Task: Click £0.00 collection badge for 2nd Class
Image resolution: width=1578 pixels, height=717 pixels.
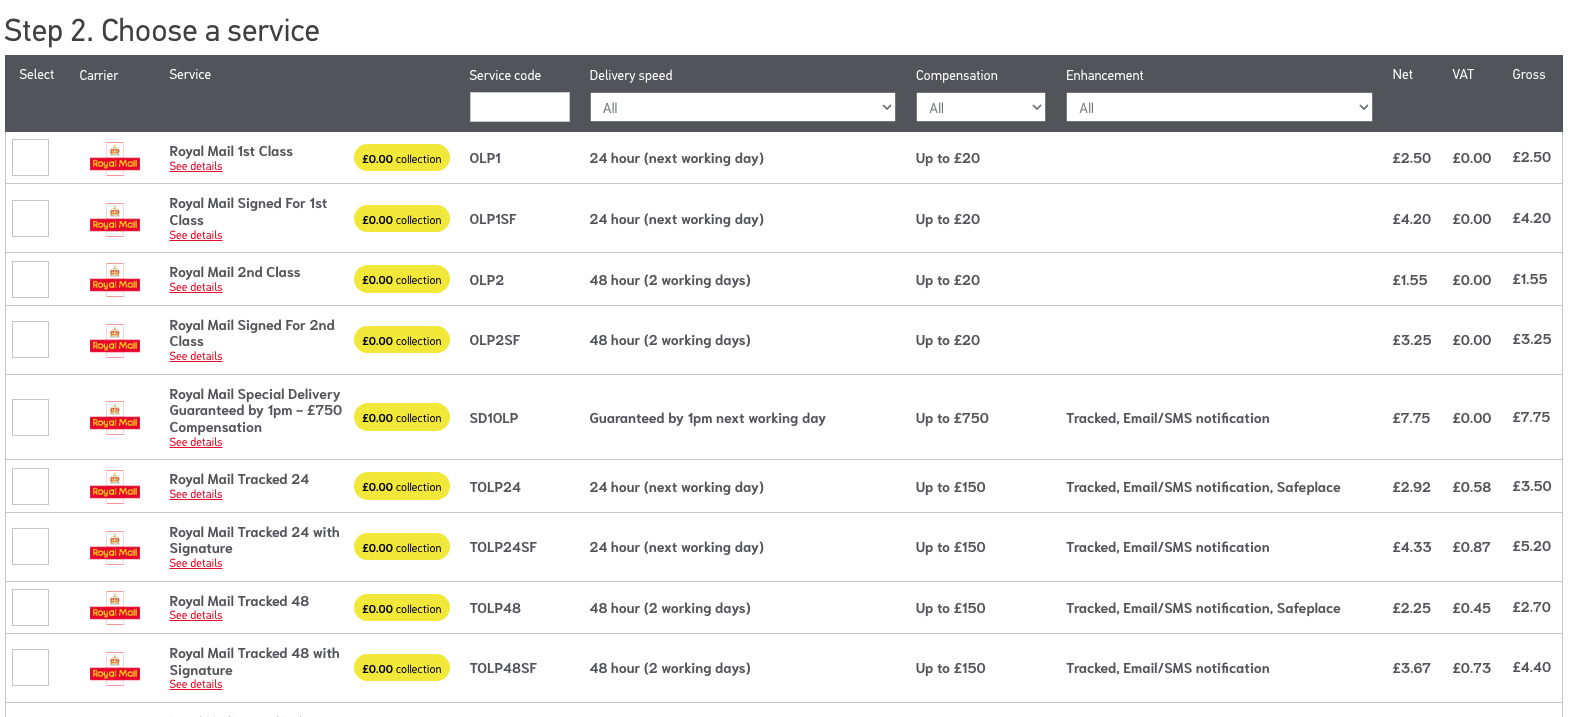Action: click(402, 280)
